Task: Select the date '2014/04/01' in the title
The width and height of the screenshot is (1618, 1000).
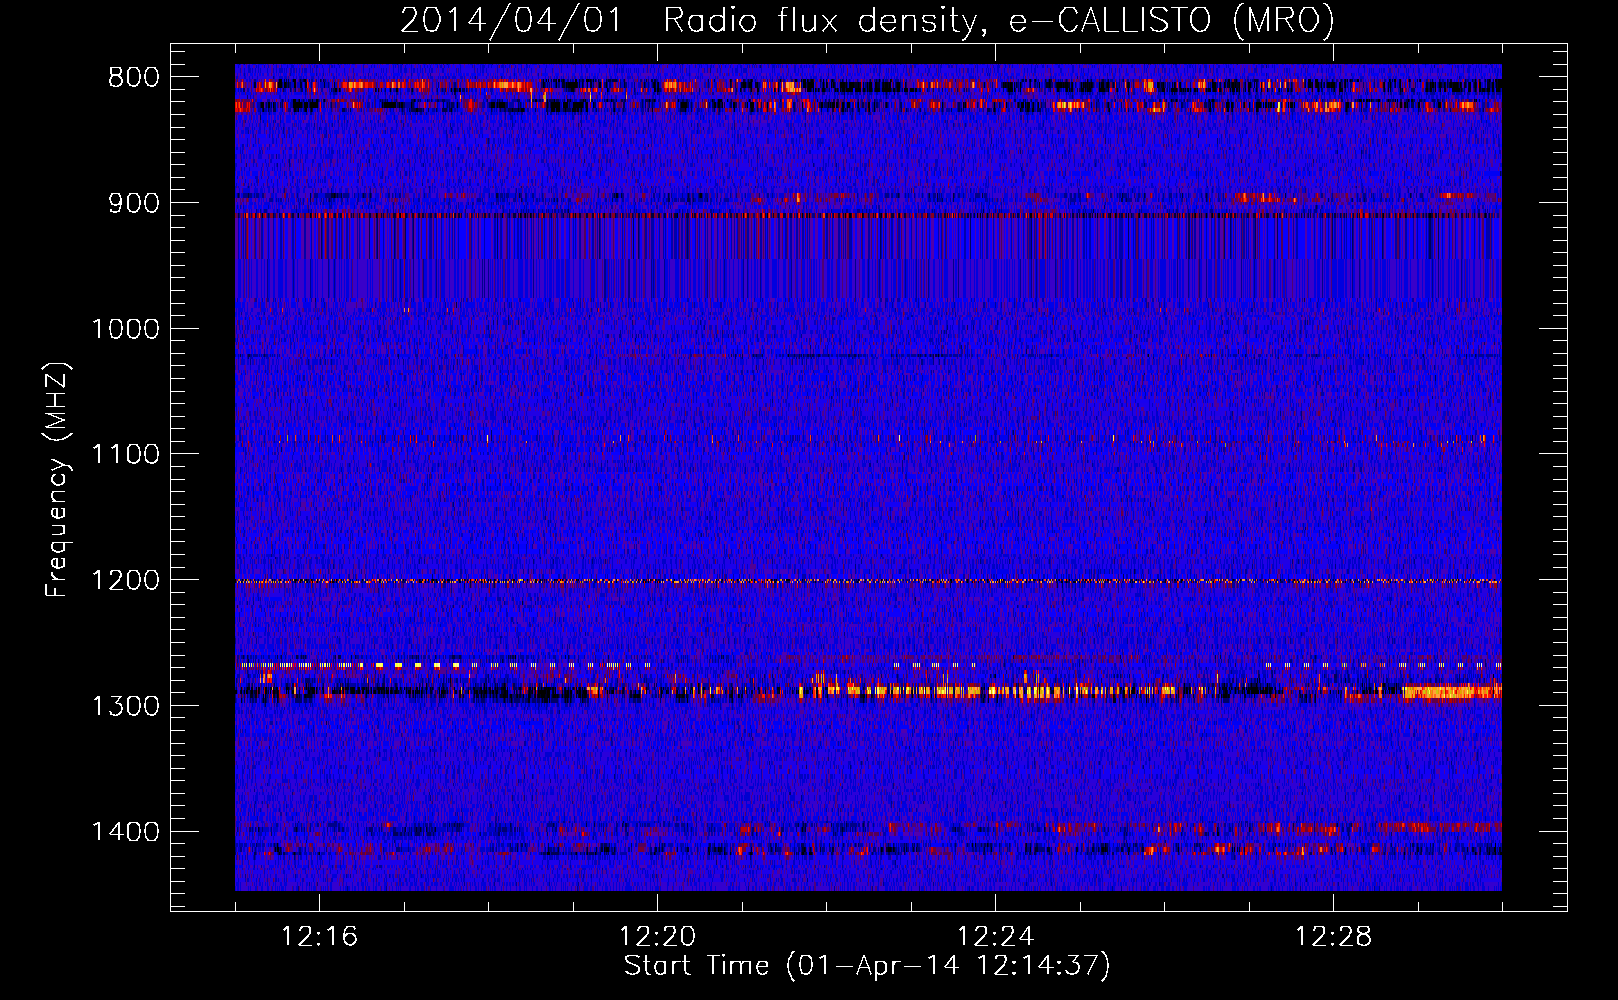Action: [x=511, y=20]
